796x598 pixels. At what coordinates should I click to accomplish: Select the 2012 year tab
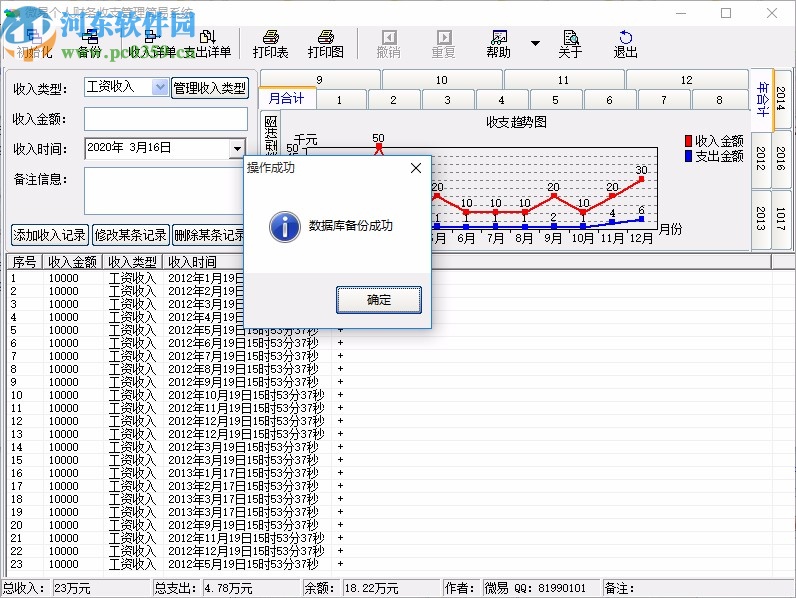point(761,158)
